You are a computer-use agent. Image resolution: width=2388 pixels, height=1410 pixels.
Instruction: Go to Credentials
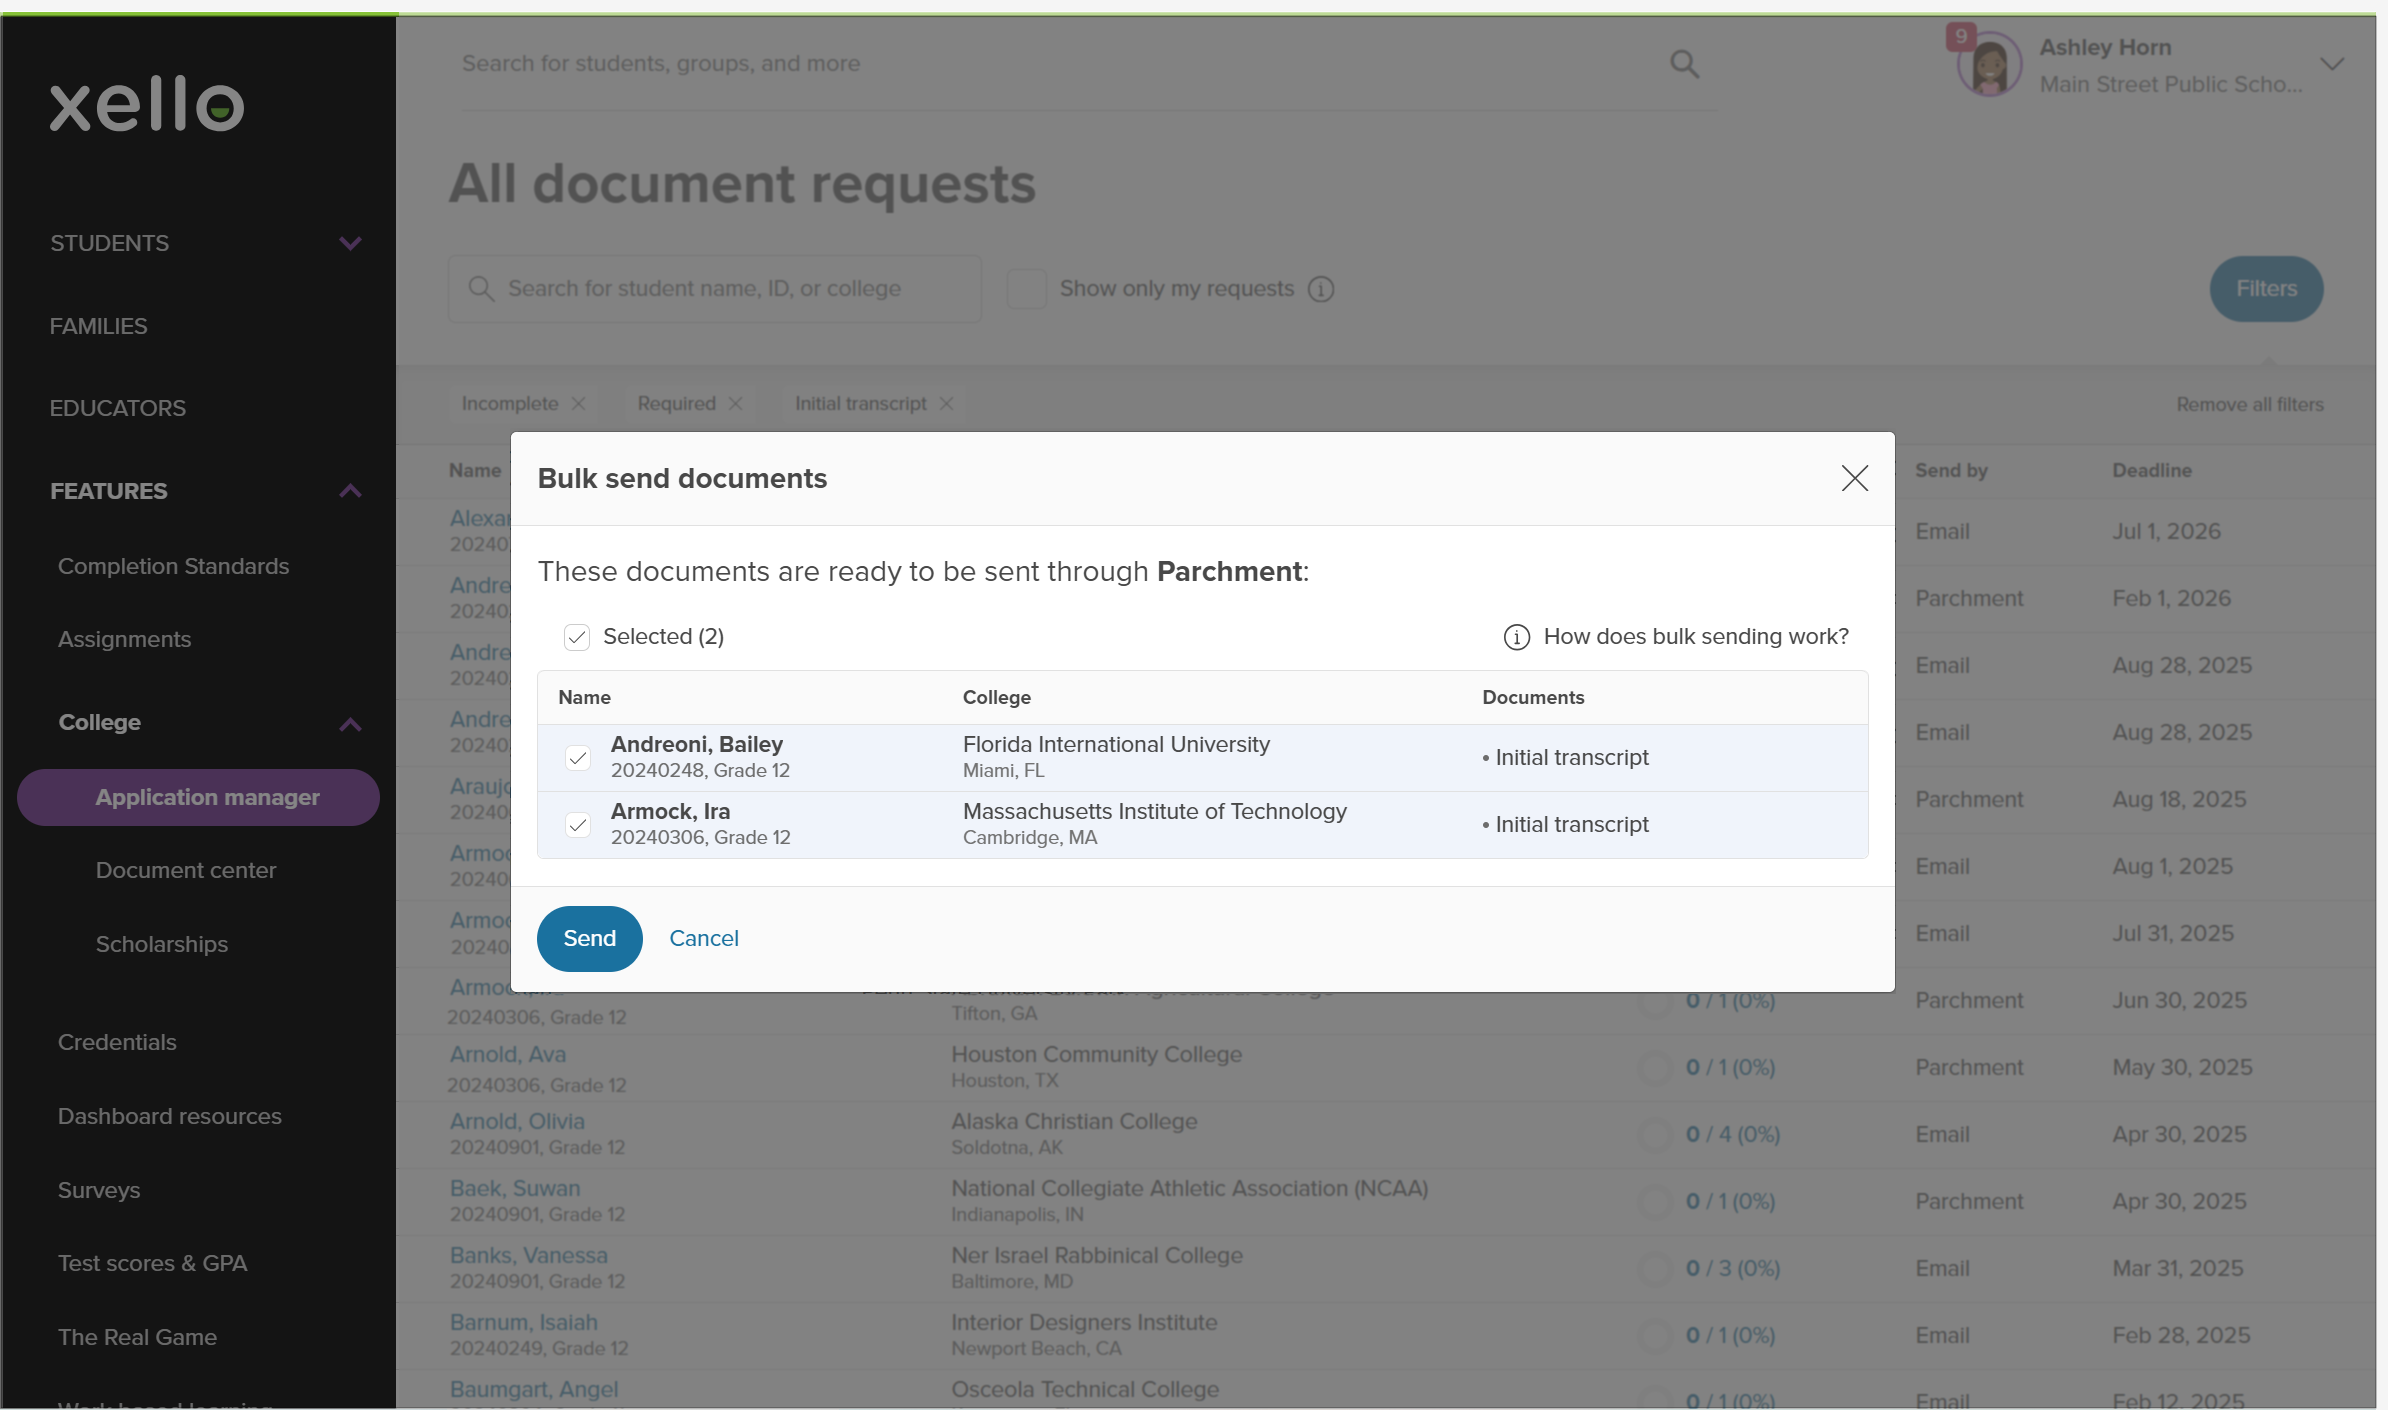click(x=117, y=1042)
